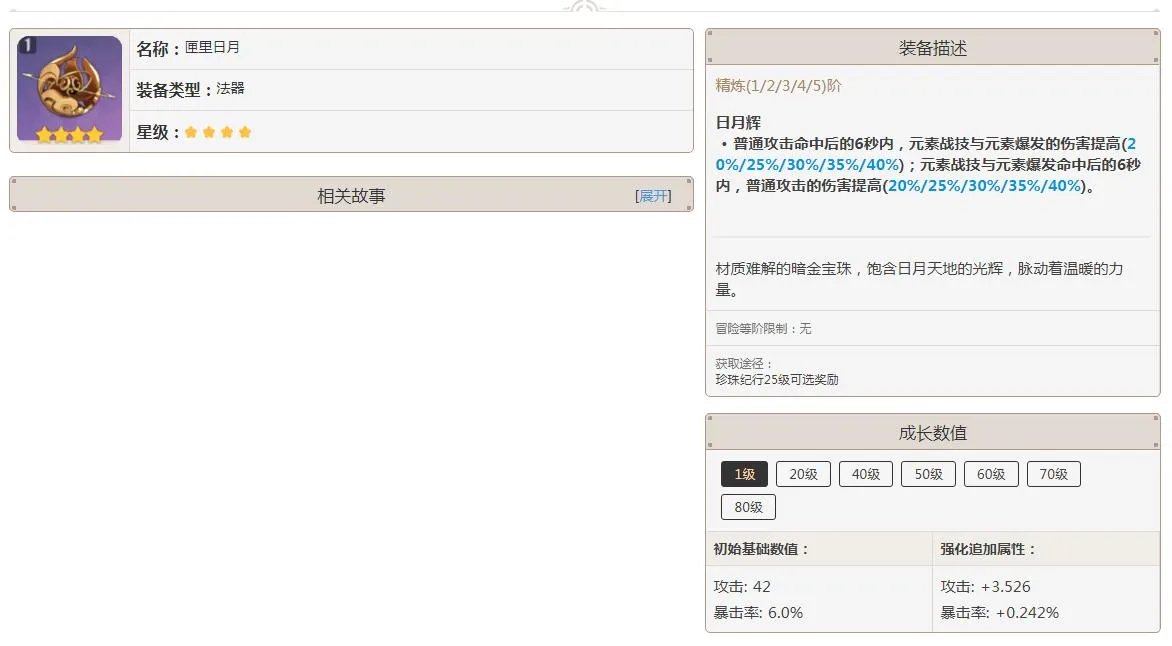The image size is (1172, 646).
Task: Click the decorative ornament at page top
Action: pos(585,7)
